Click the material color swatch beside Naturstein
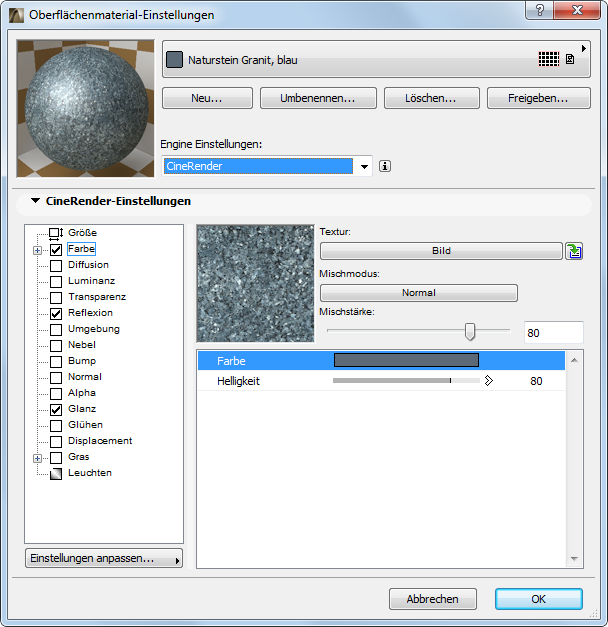This screenshot has width=608, height=627. pyautogui.click(x=174, y=60)
